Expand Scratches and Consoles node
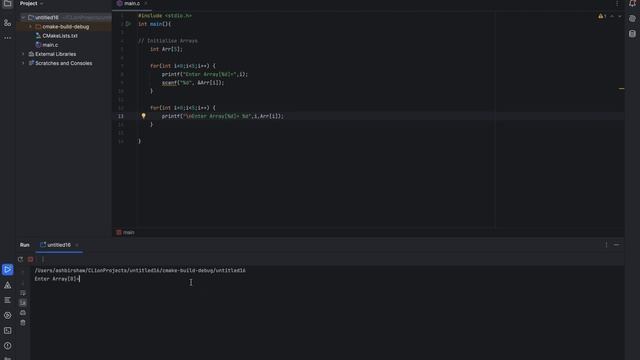Screen dimensions: 640x360 (23, 63)
